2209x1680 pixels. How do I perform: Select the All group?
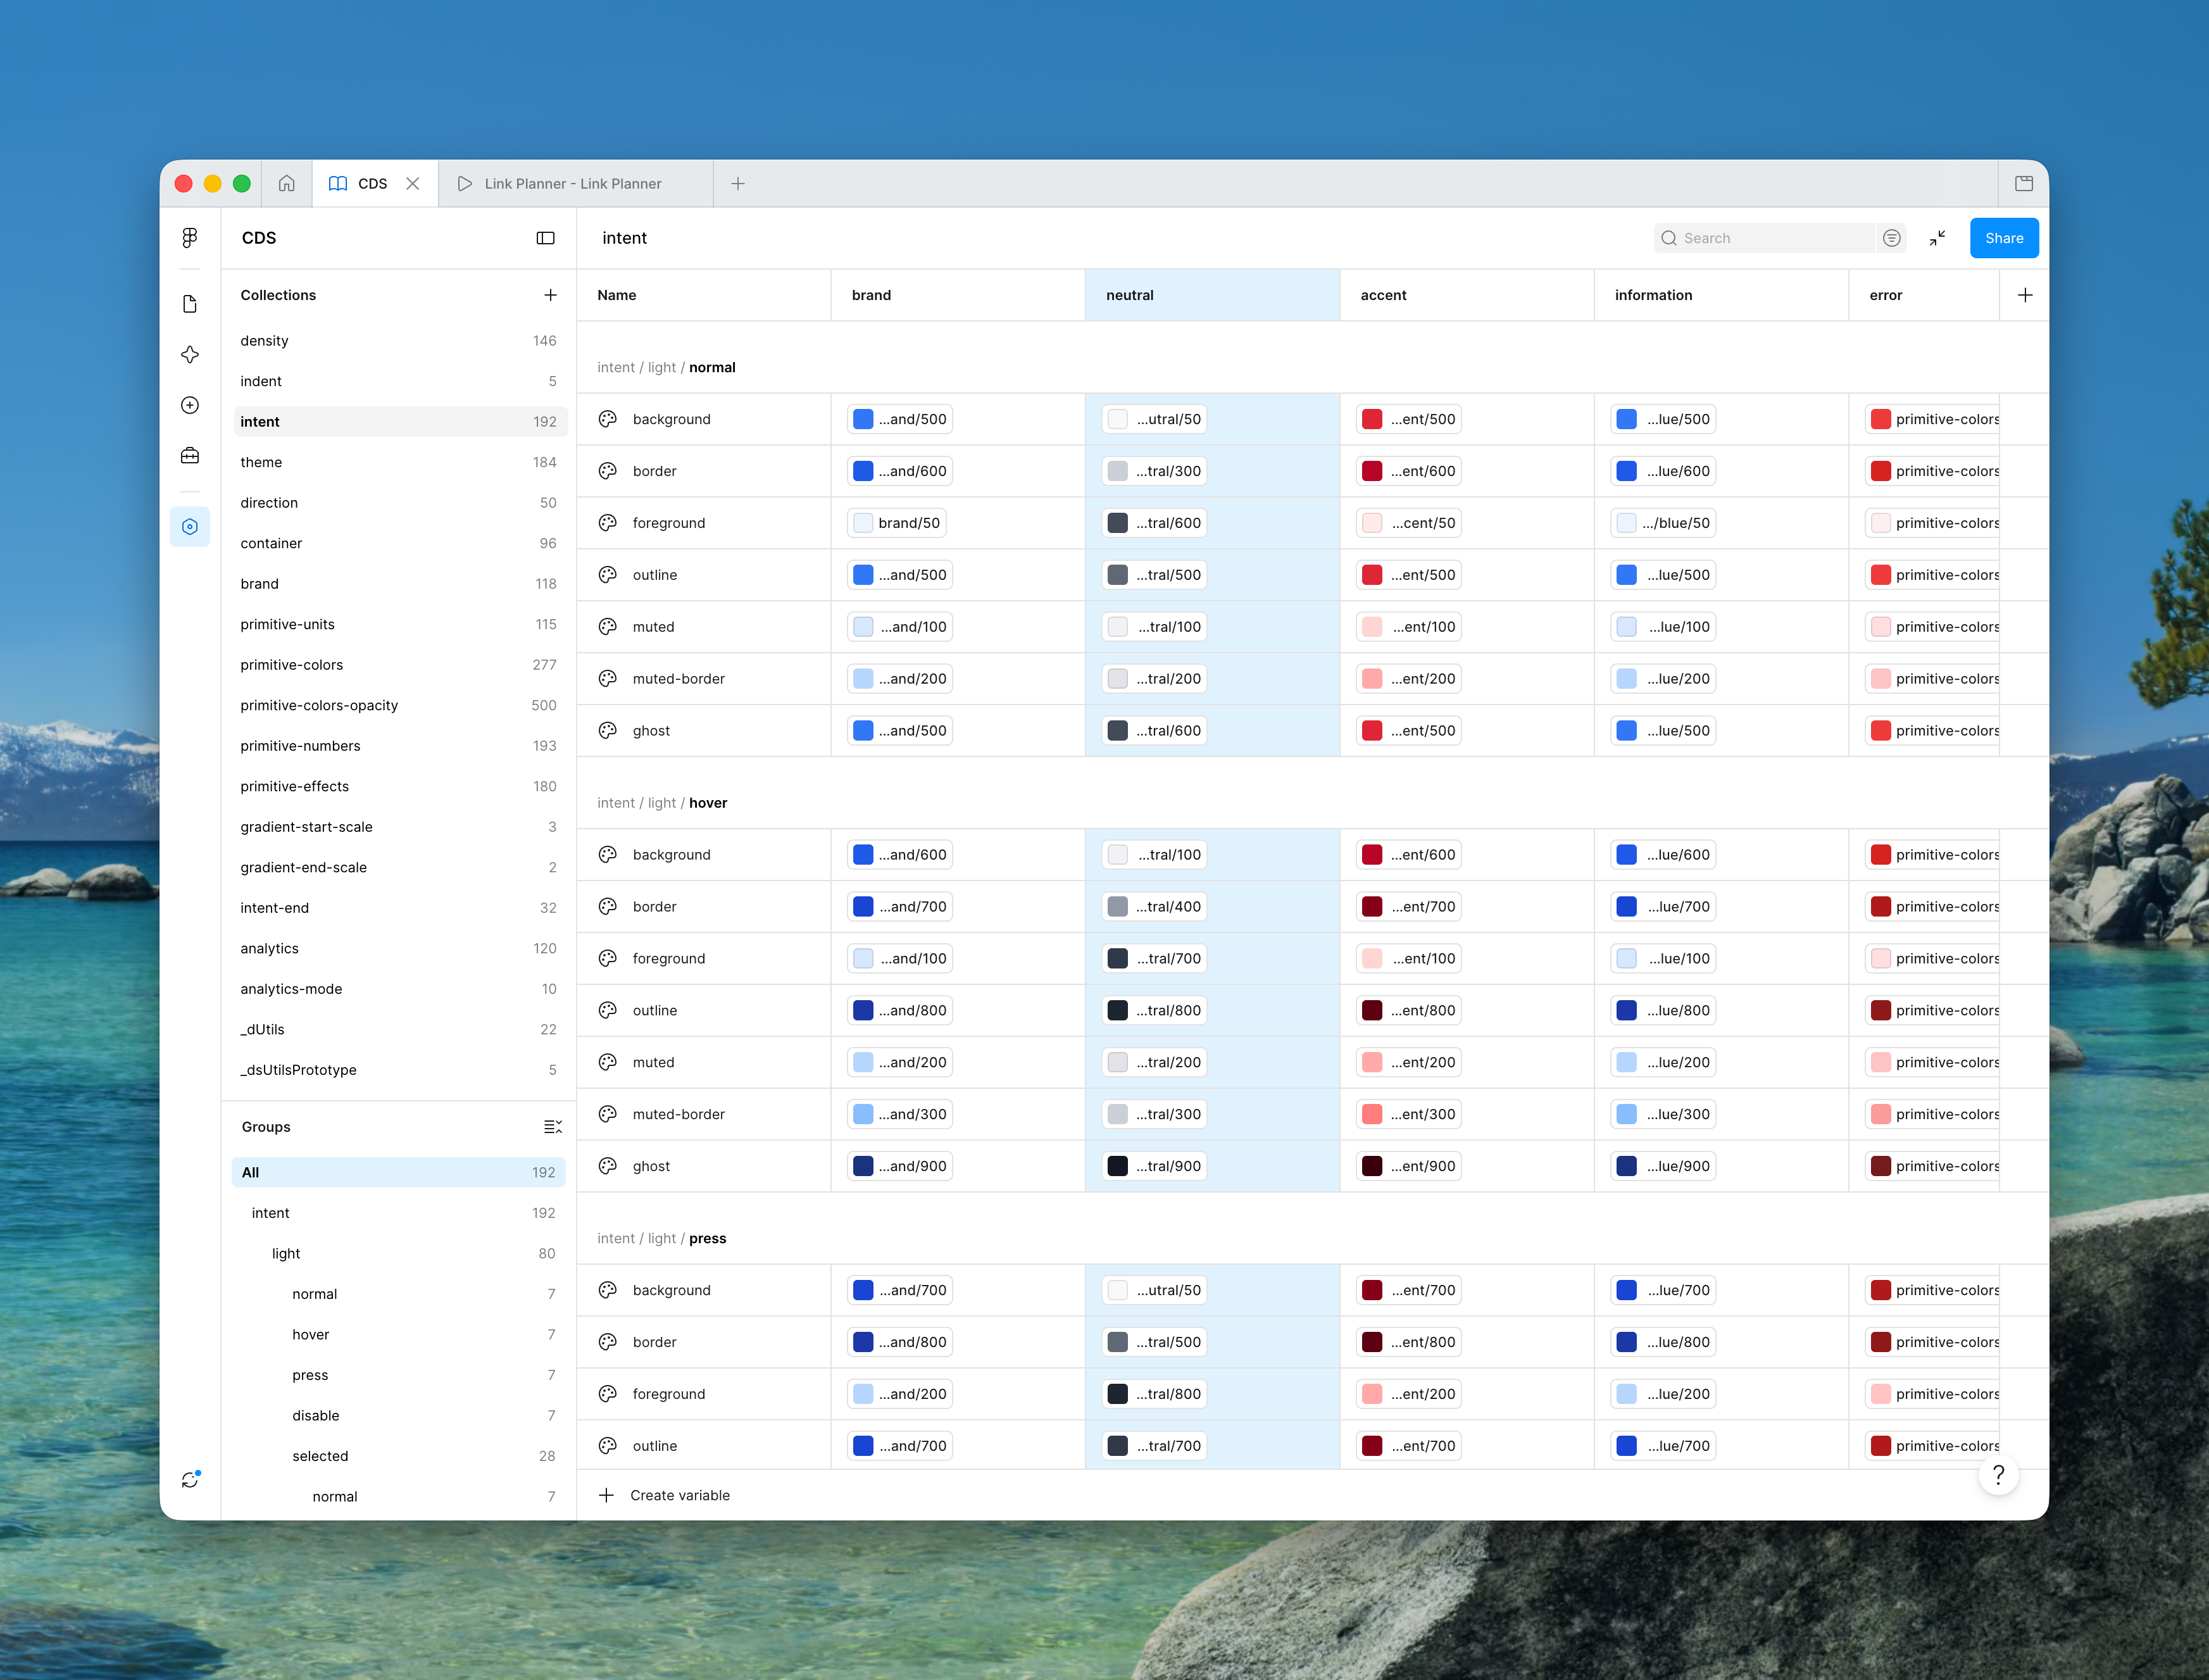point(399,1172)
